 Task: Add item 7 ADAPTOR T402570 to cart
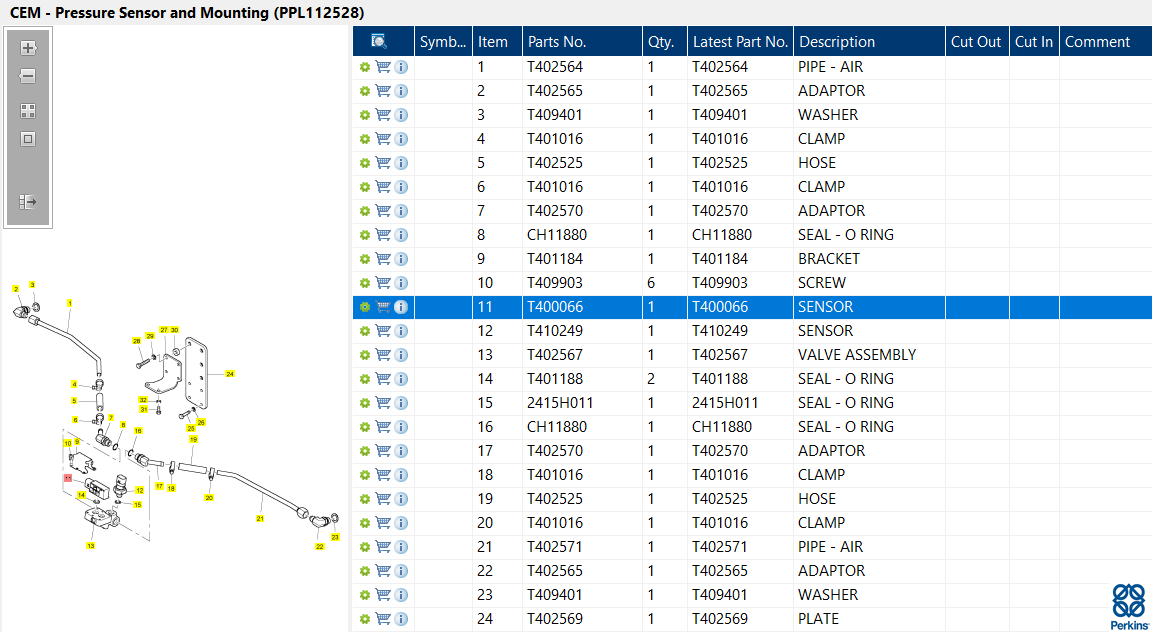coord(383,211)
